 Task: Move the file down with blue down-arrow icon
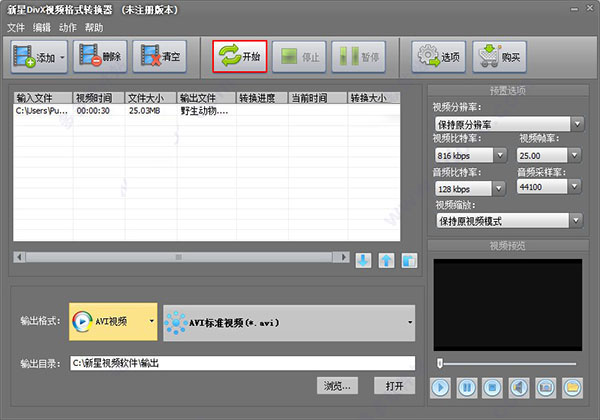click(363, 260)
